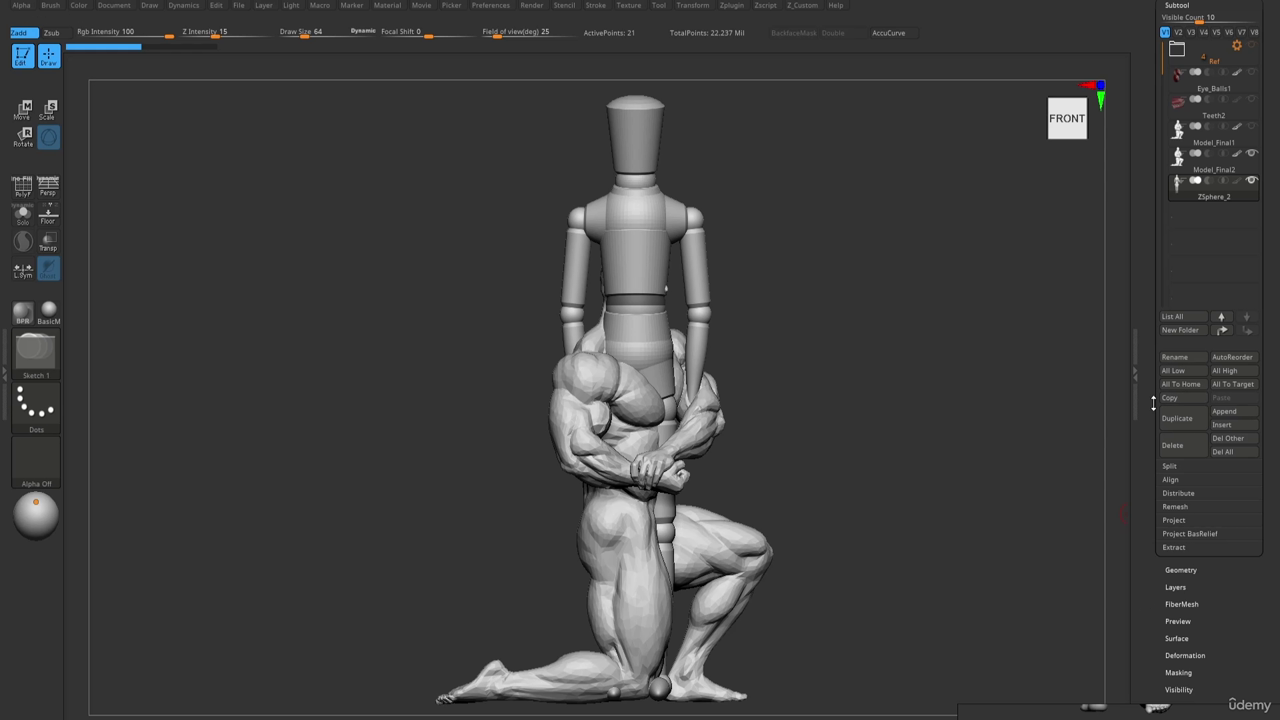The height and width of the screenshot is (720, 1280).
Task: Select the Scale transform tool
Action: [x=48, y=110]
